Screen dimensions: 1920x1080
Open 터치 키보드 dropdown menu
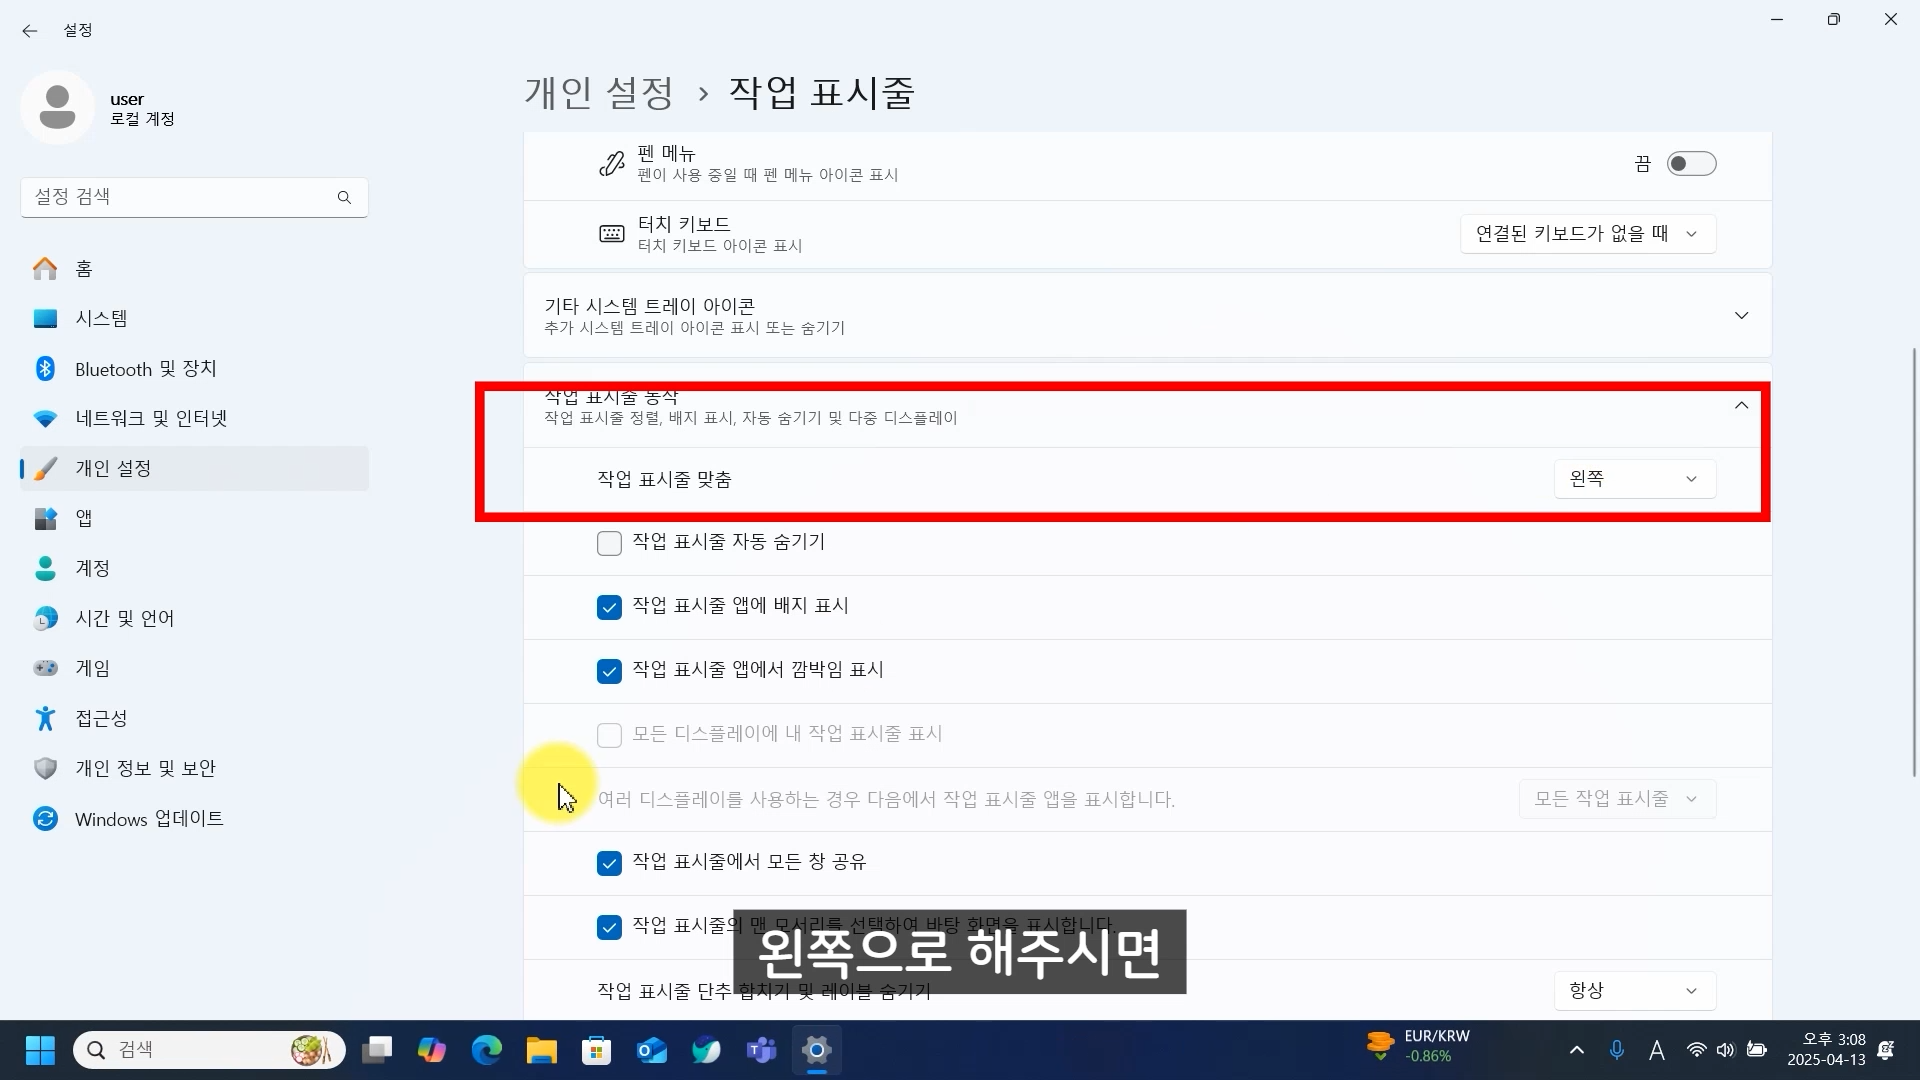1587,234
